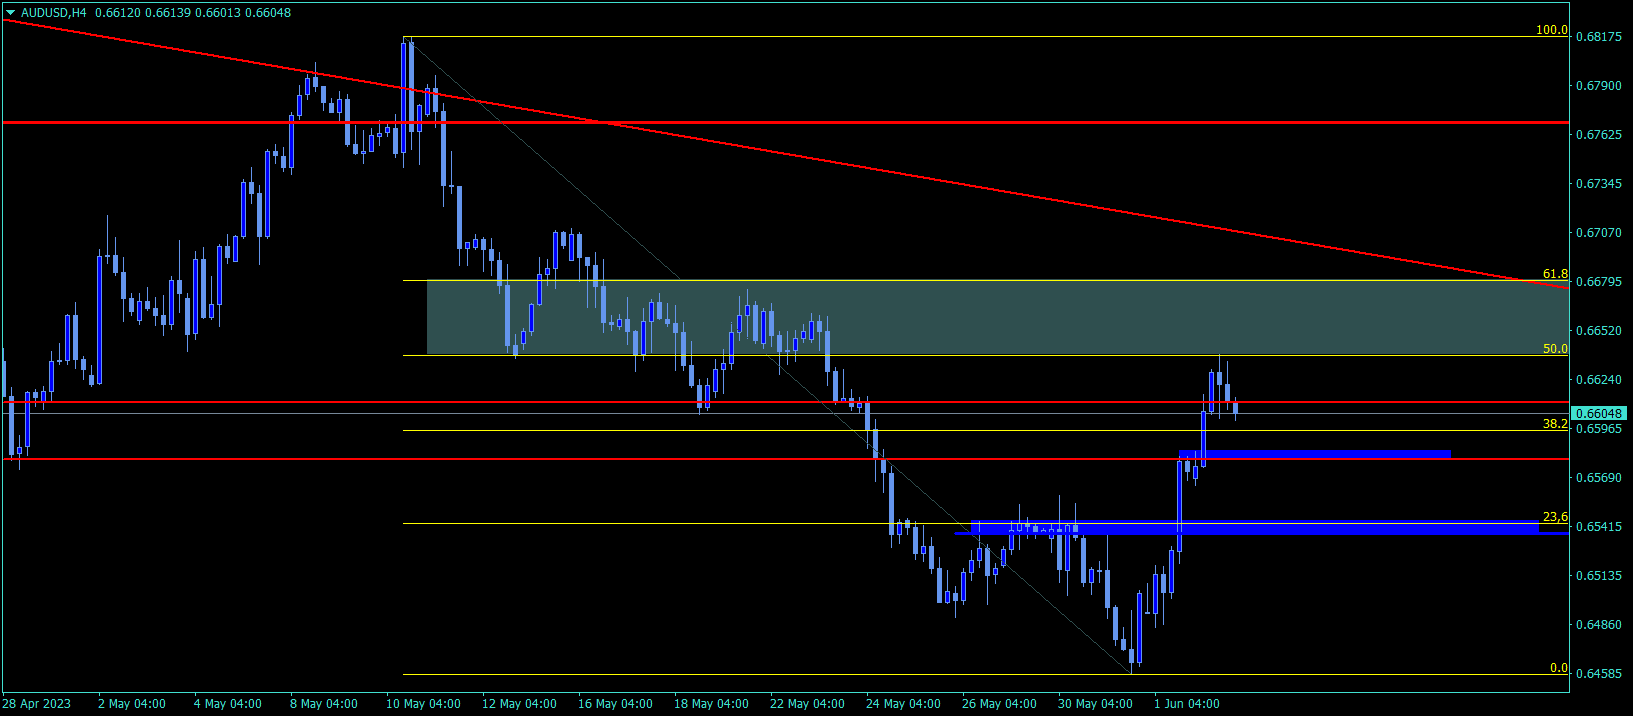
Task: Select the Fibonacci 100.0 level label
Action: 1552,30
